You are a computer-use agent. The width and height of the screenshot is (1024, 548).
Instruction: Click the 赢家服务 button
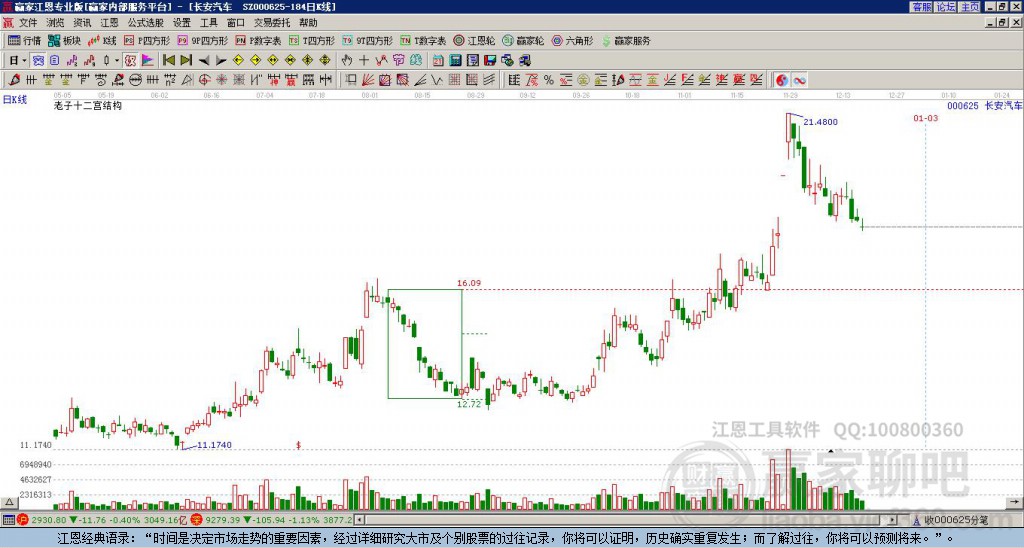coord(626,40)
